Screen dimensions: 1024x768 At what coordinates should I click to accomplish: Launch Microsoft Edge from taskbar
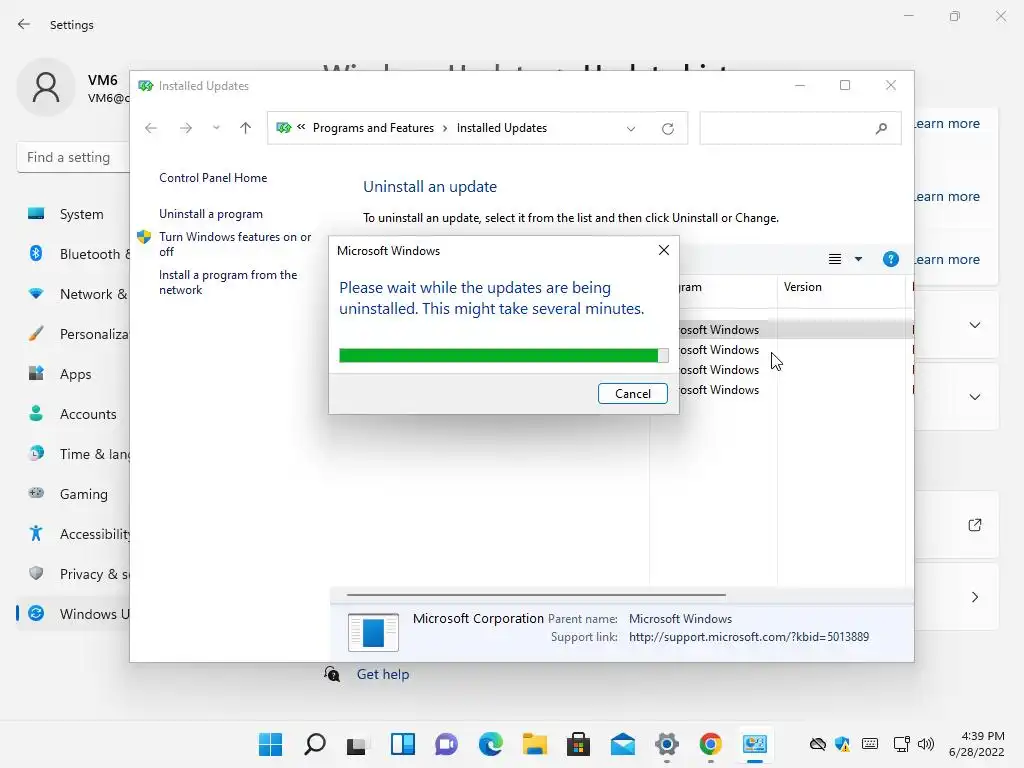tap(490, 744)
